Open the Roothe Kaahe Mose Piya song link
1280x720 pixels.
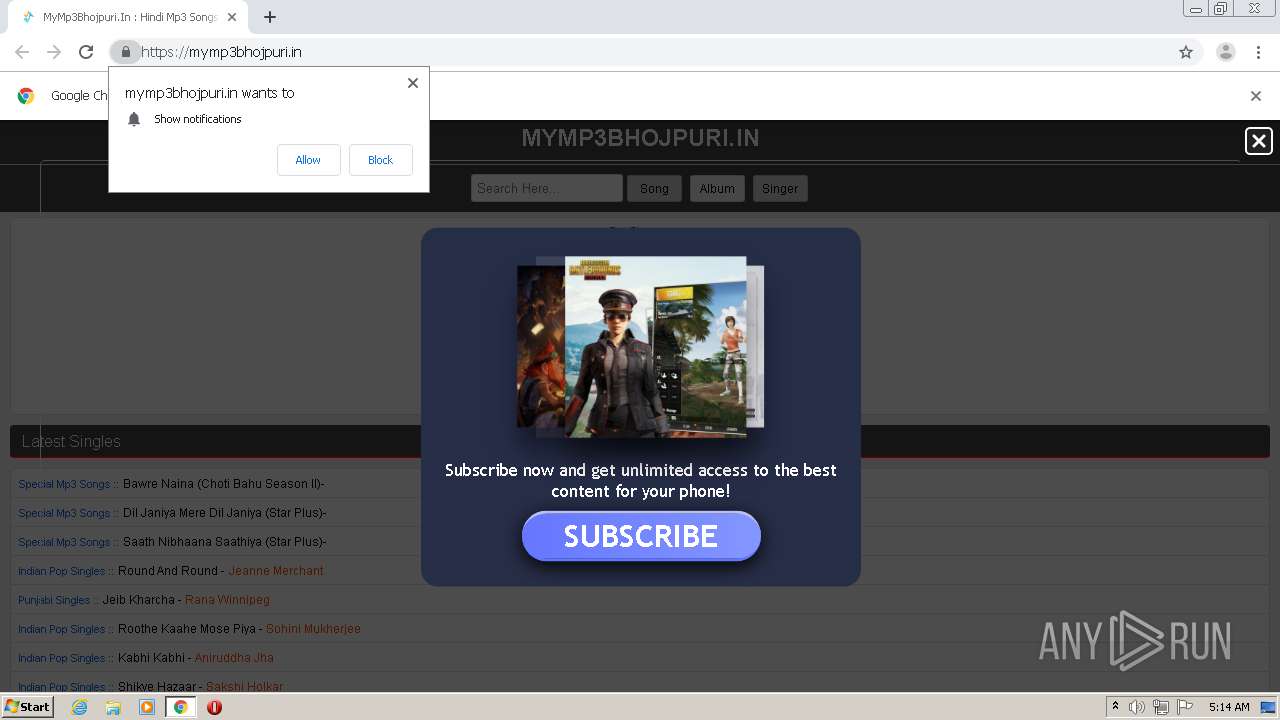[186, 629]
